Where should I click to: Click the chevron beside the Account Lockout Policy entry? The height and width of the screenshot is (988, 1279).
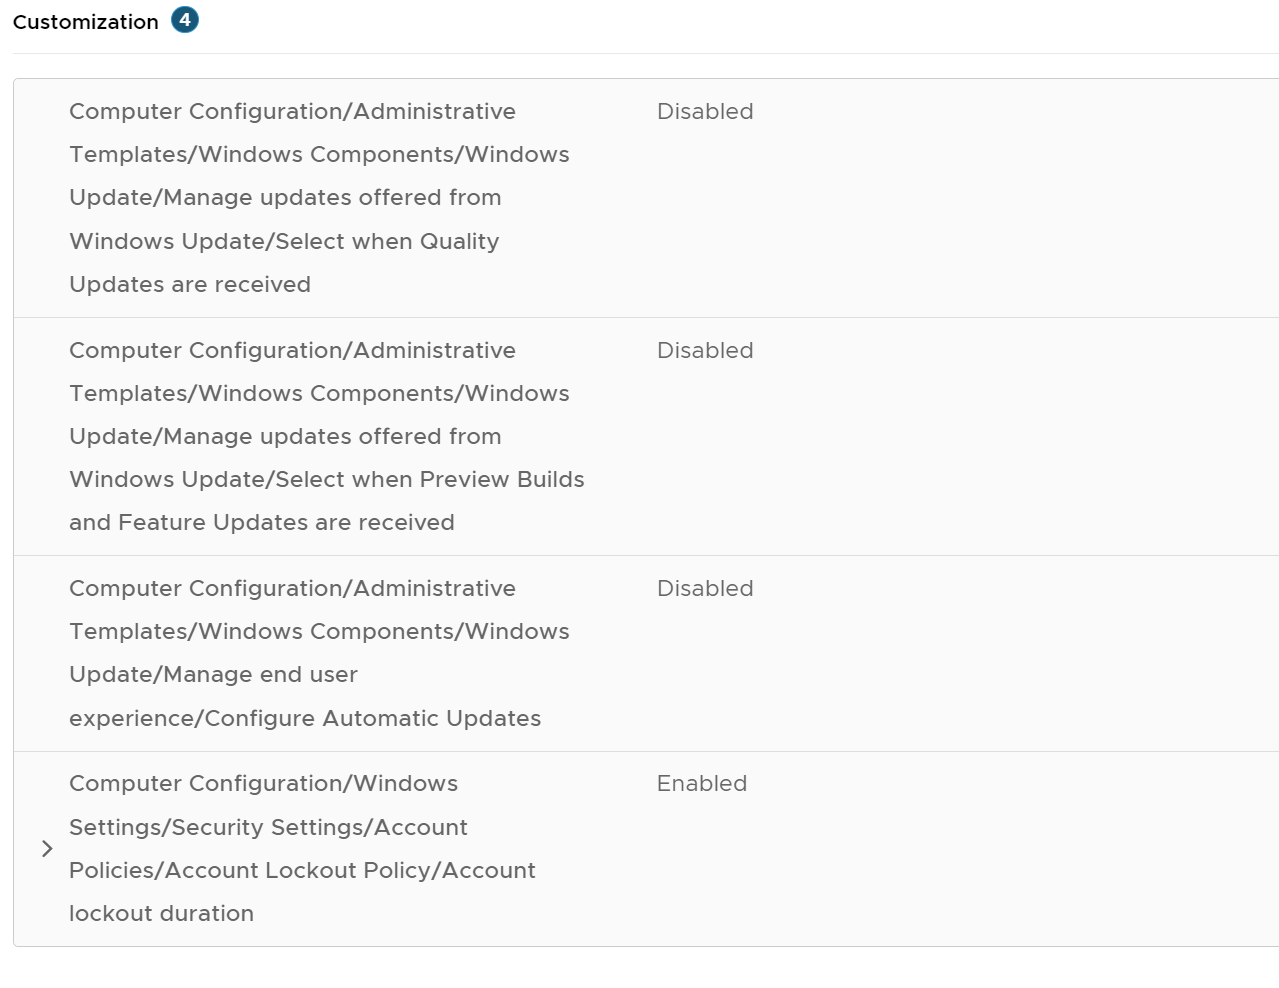[47, 848]
